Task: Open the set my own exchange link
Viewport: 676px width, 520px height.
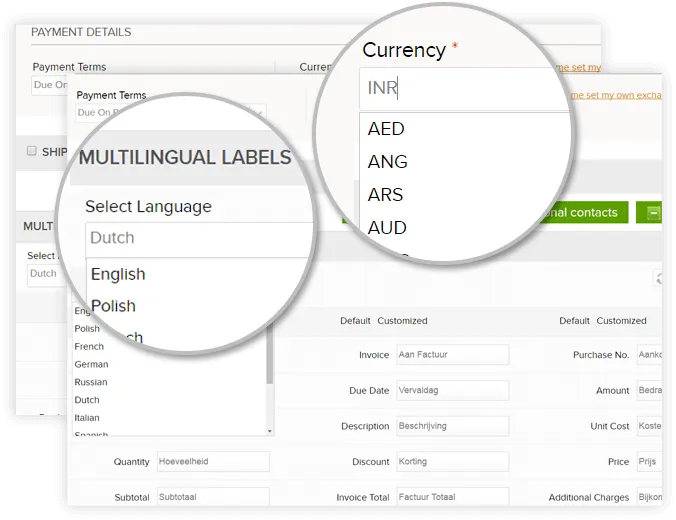Action: [616, 95]
